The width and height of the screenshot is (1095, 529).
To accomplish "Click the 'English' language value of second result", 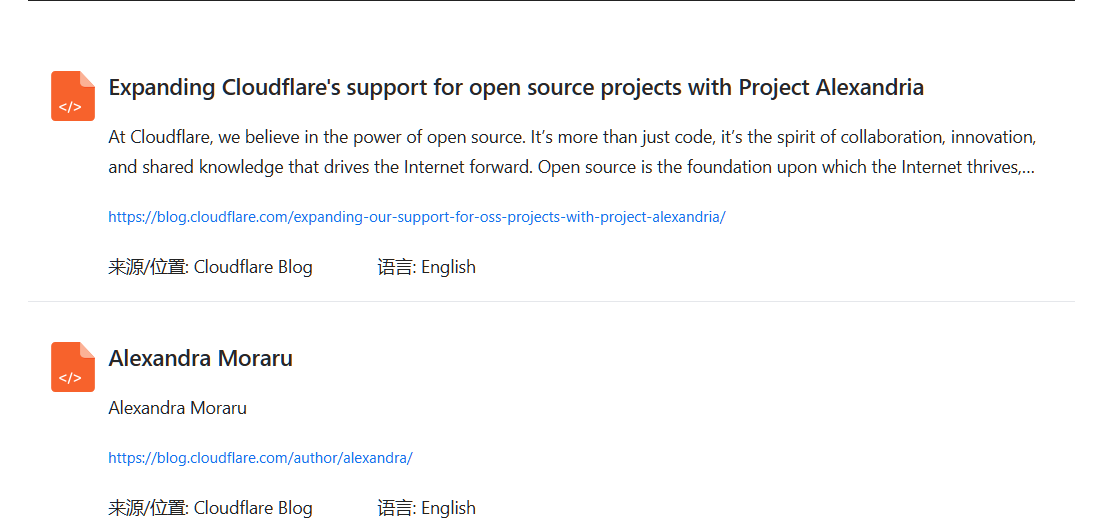I will pyautogui.click(x=448, y=508).
